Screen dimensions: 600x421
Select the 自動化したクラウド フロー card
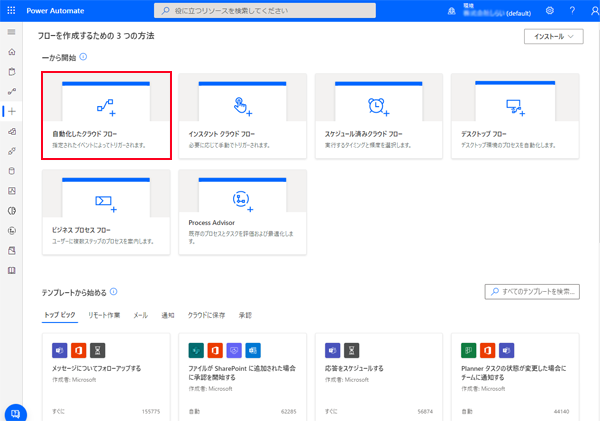(x=106, y=116)
